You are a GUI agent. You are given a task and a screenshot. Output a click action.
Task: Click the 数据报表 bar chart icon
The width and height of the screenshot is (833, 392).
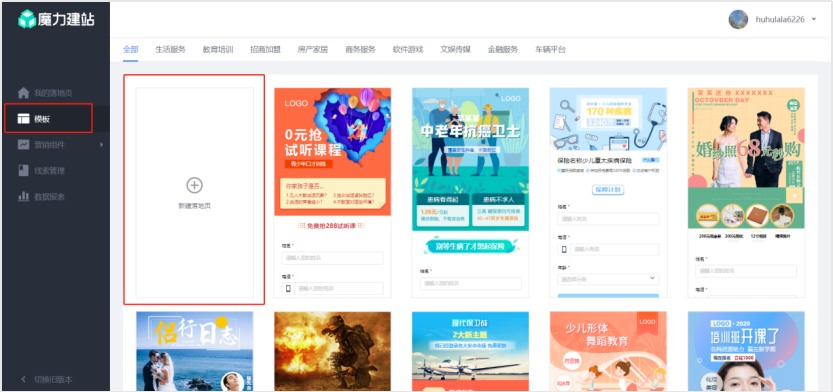coord(23,197)
